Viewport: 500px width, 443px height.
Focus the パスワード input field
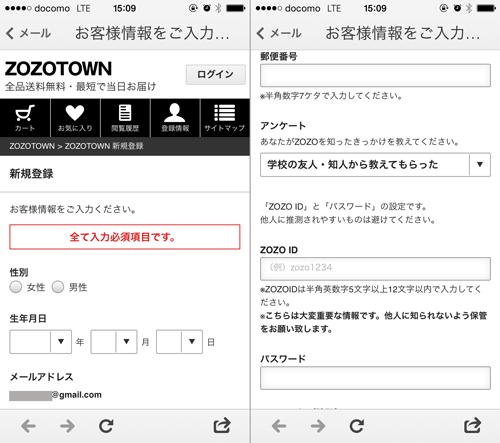pyautogui.click(x=375, y=378)
